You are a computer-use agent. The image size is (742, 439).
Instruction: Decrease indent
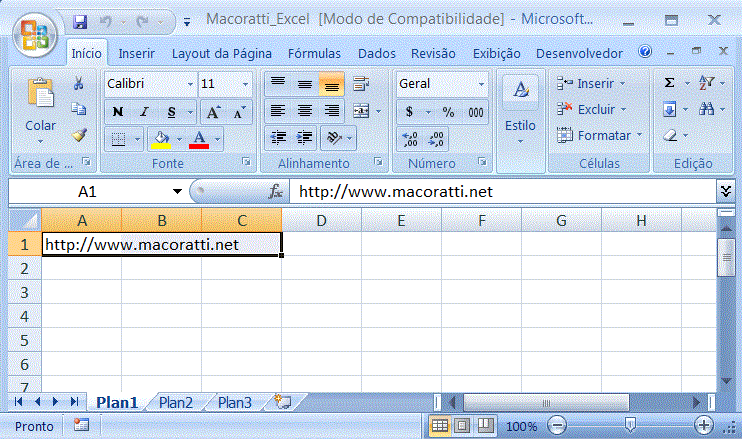pyautogui.click(x=278, y=138)
